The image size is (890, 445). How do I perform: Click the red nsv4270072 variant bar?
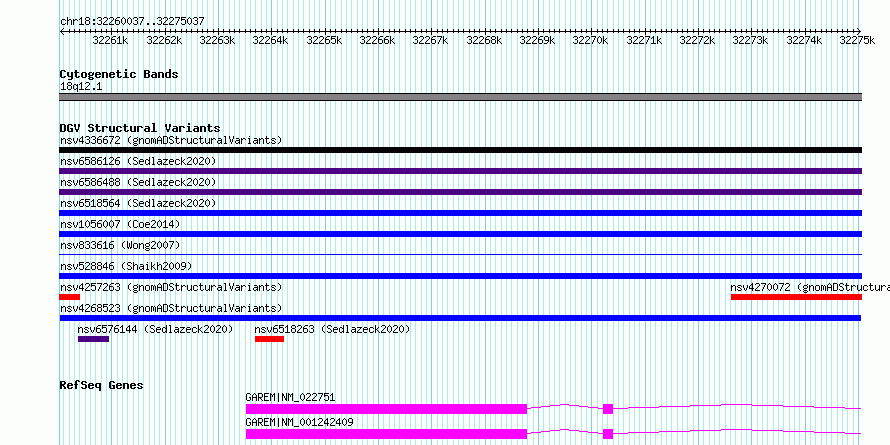click(796, 297)
